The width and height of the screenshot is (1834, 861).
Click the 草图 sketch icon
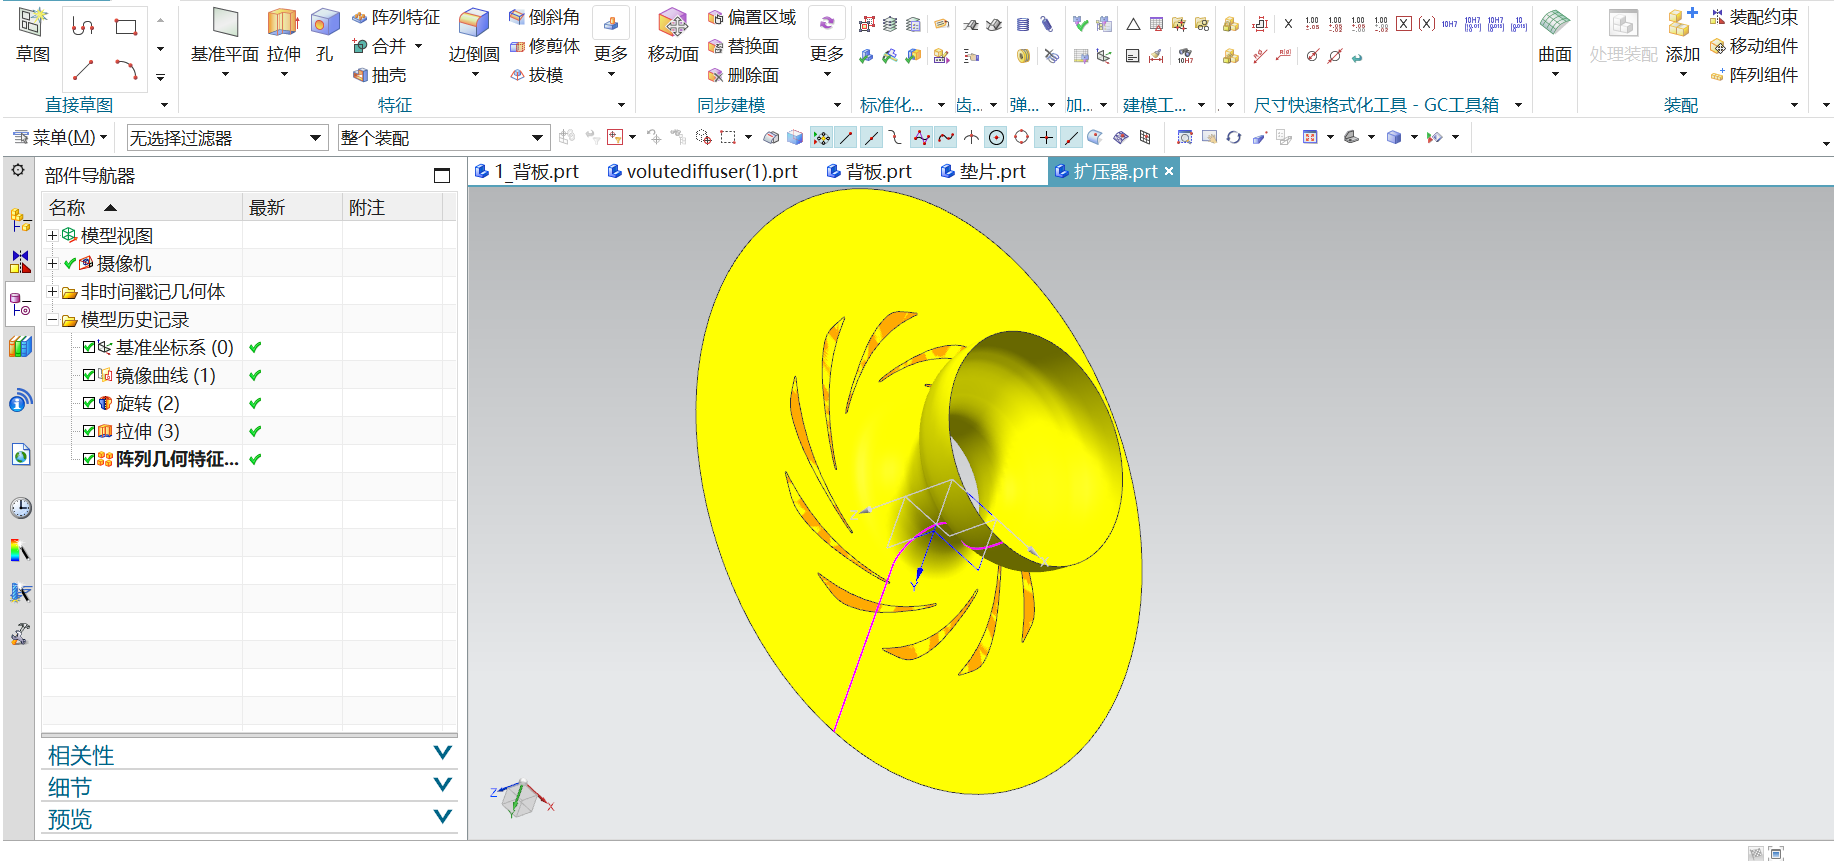pyautogui.click(x=33, y=22)
